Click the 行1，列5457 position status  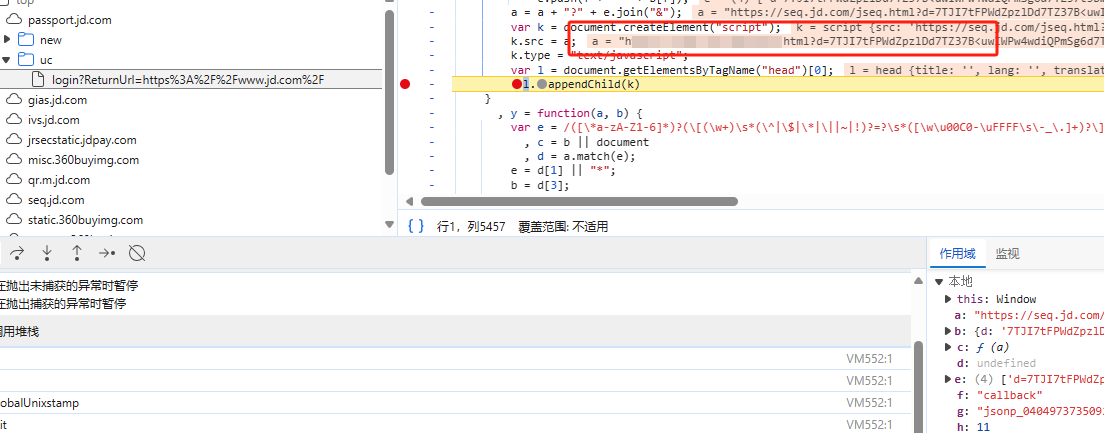click(x=471, y=227)
